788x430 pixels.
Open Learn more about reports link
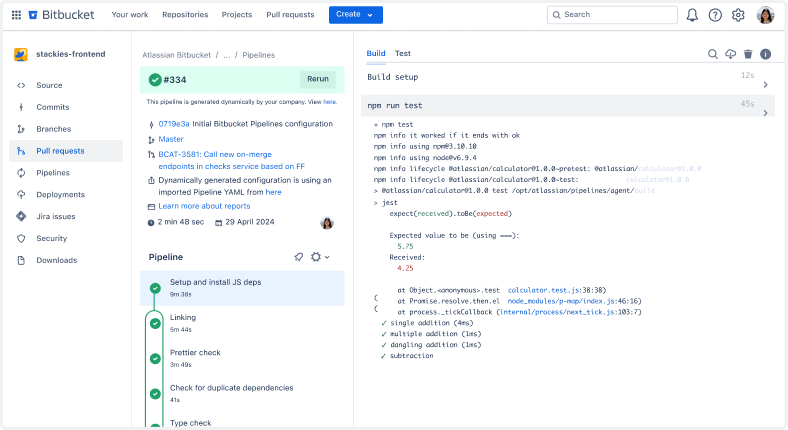[x=204, y=206]
